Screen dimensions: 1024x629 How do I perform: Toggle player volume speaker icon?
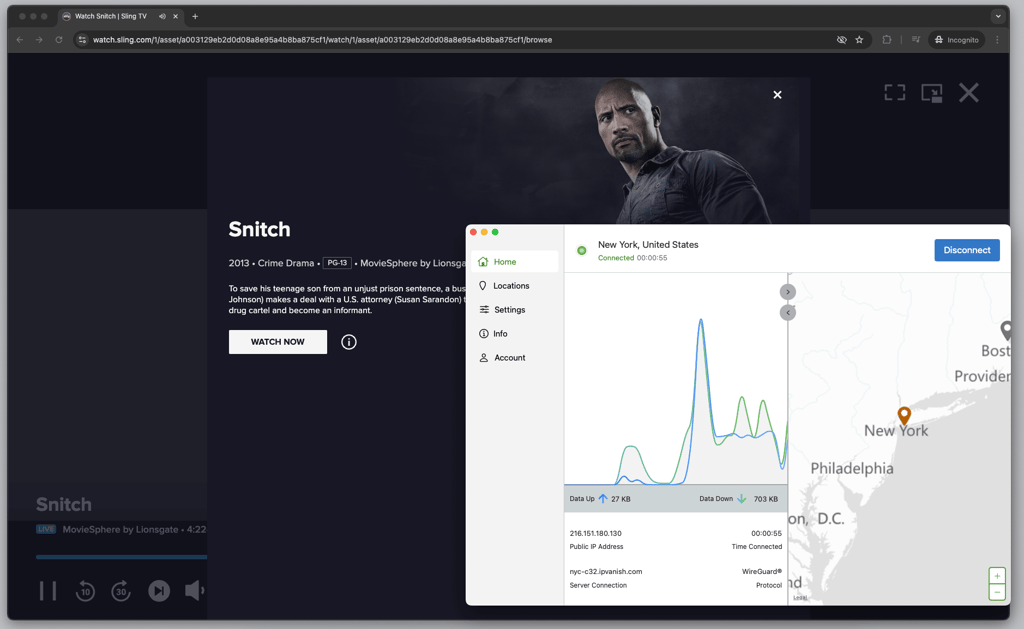(x=194, y=590)
